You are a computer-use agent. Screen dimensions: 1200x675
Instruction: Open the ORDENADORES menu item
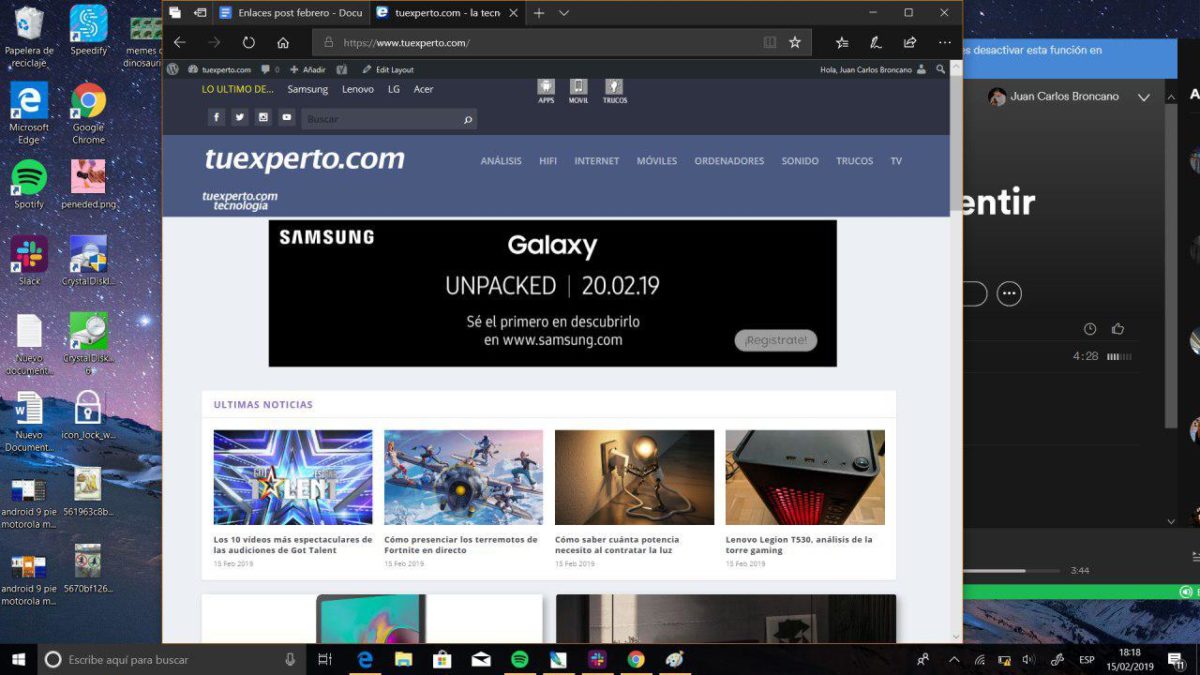click(729, 161)
